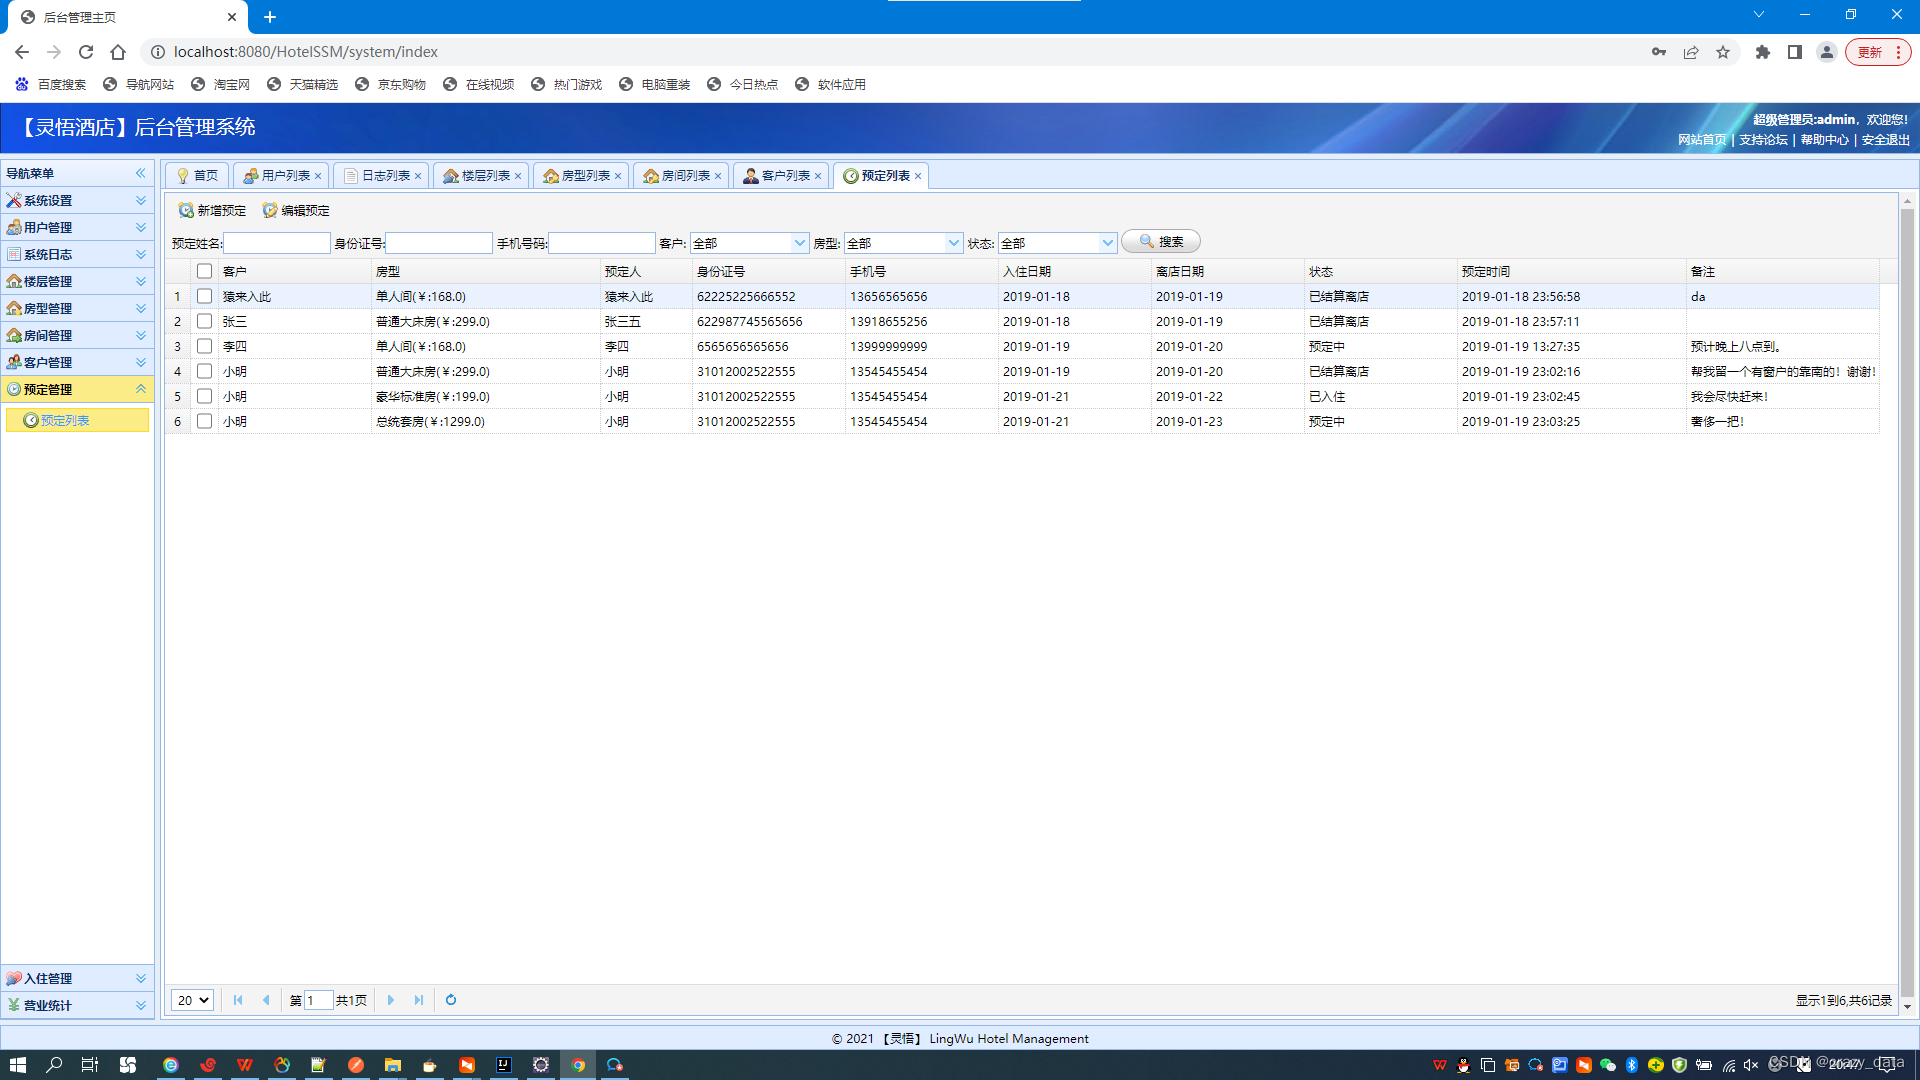Screen dimensions: 1920x1080
Task: Close the 房间列表 tab
Action: point(718,176)
